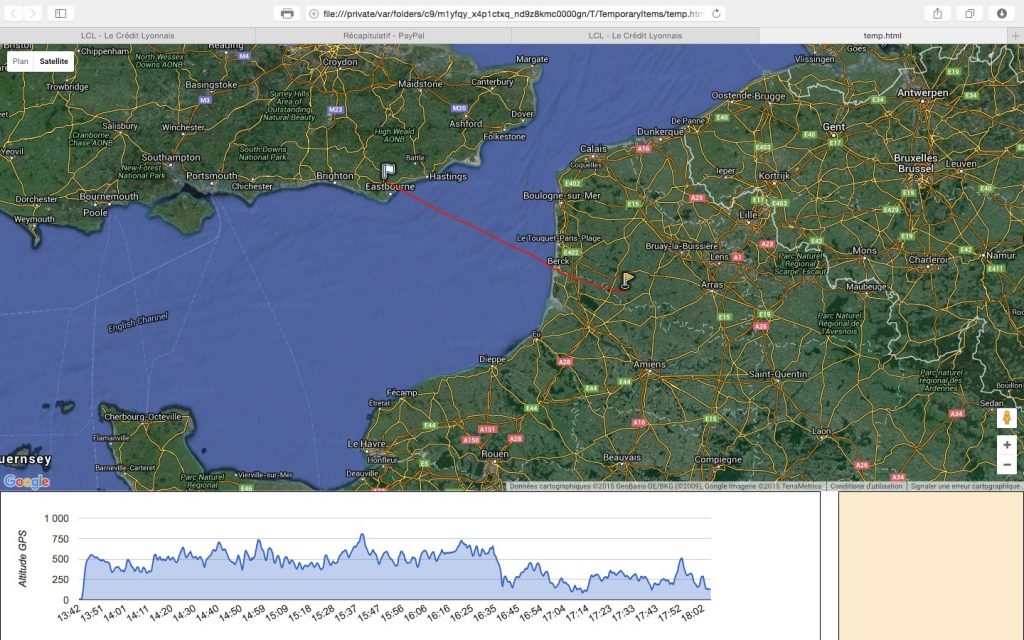The width and height of the screenshot is (1024, 640).
Task: Click the Southampton city label
Action: click(171, 157)
